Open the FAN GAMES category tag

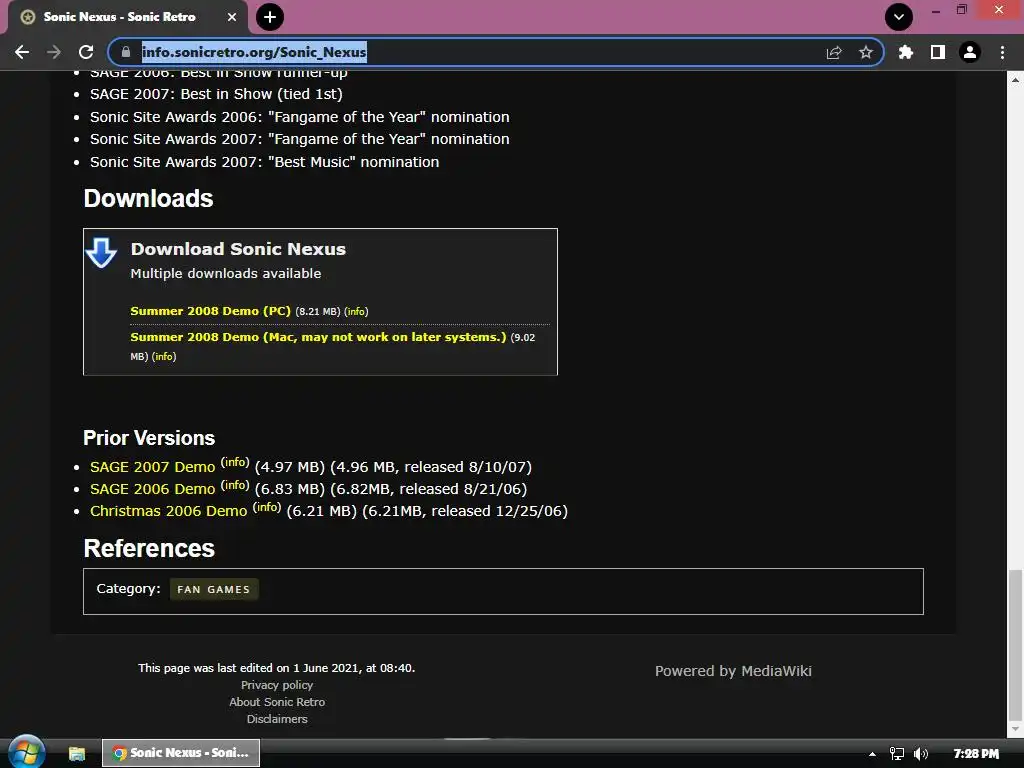214,589
